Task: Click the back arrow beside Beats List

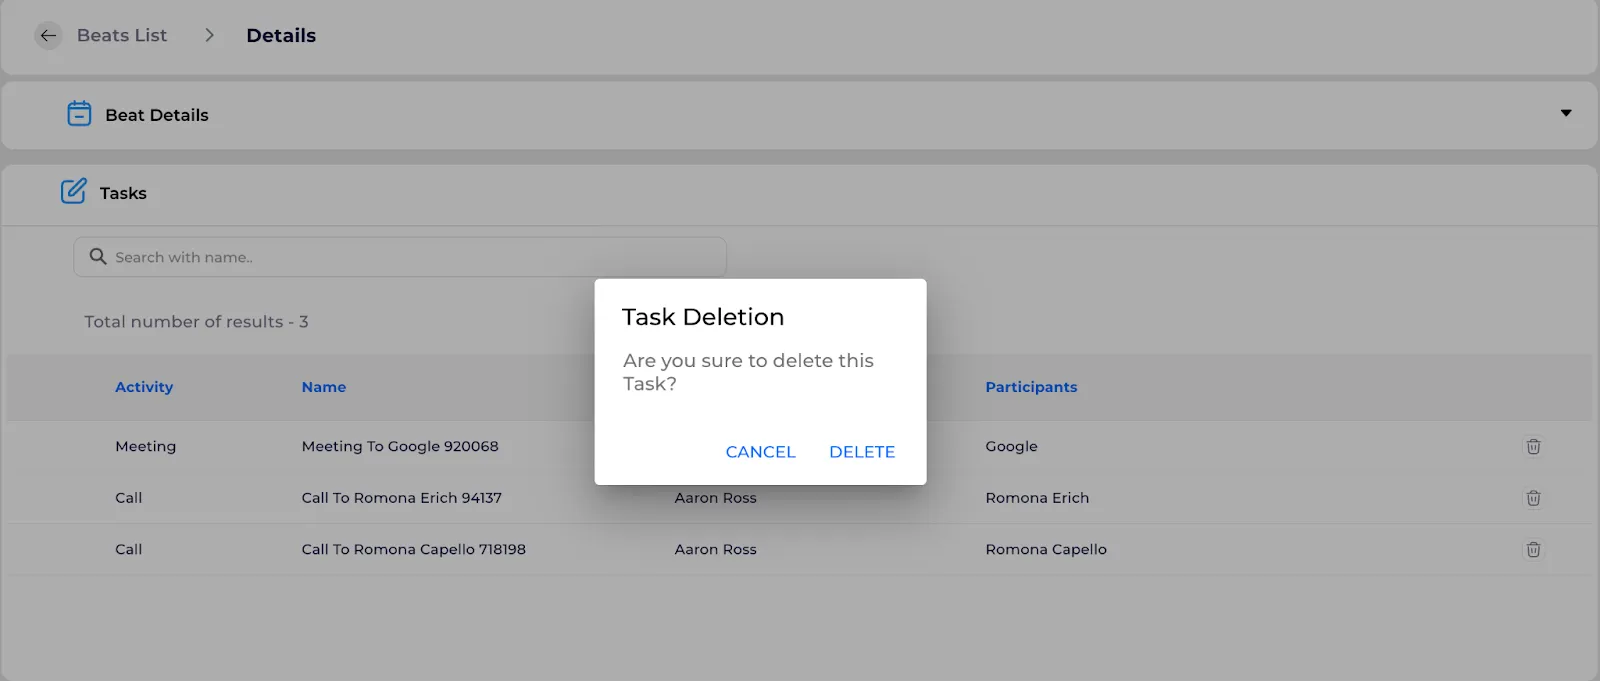Action: click(x=48, y=36)
